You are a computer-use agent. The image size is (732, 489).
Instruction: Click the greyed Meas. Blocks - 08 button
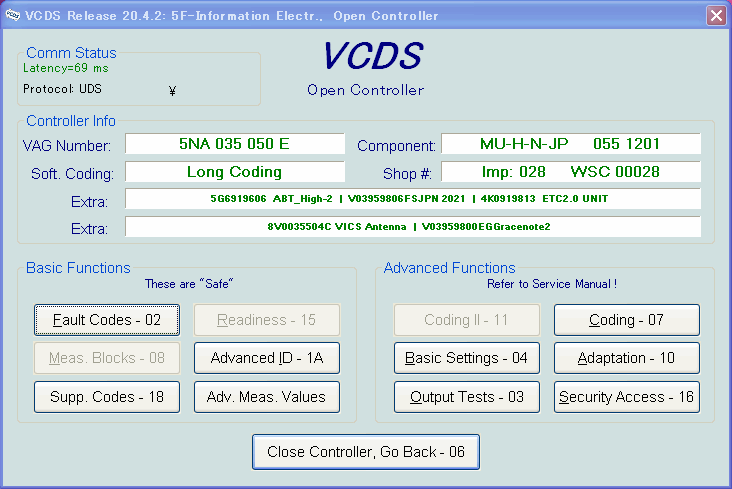point(107,358)
